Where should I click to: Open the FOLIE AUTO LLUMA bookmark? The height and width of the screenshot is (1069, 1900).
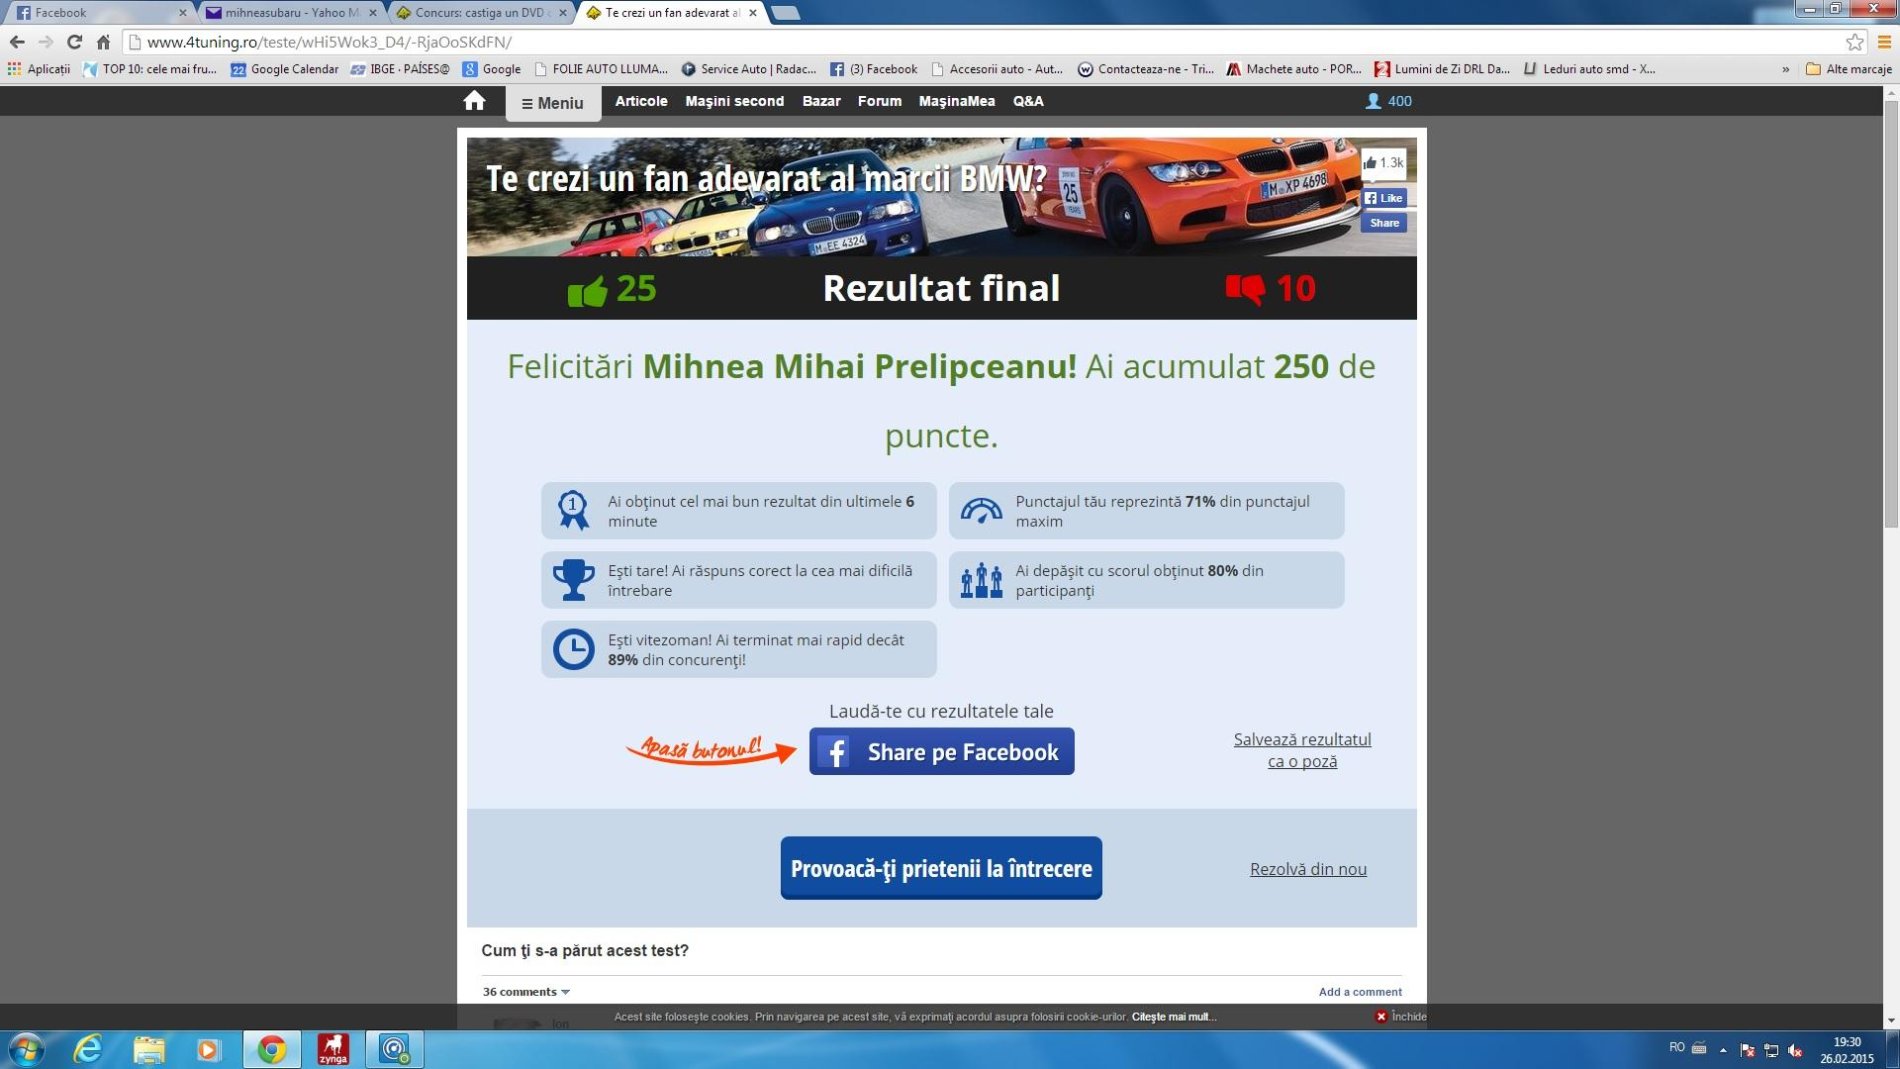point(601,69)
